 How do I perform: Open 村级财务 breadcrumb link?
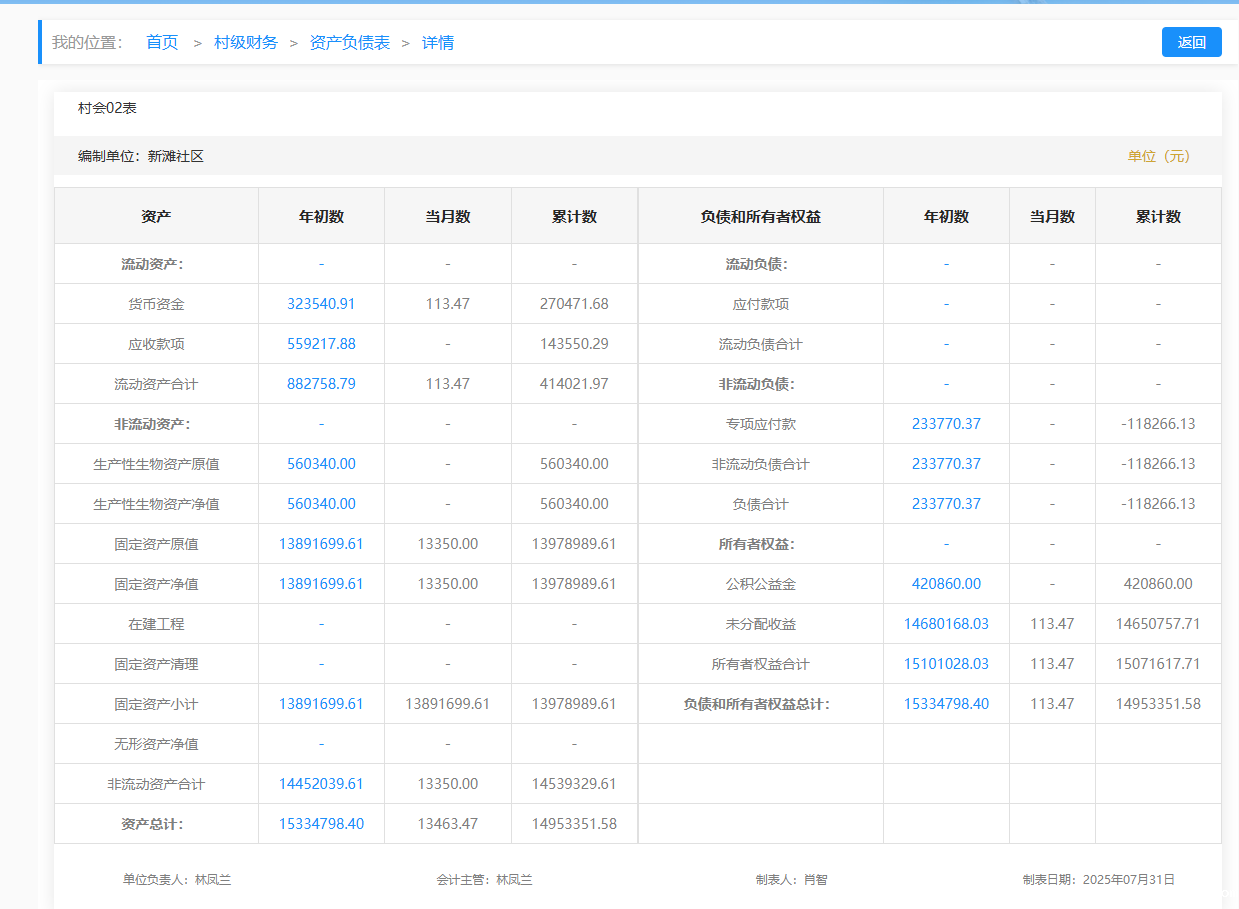coord(246,42)
